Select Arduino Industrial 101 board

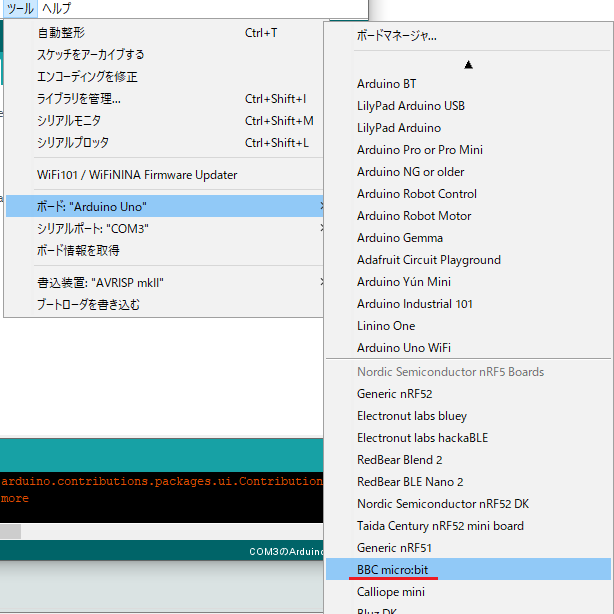pyautogui.click(x=468, y=304)
